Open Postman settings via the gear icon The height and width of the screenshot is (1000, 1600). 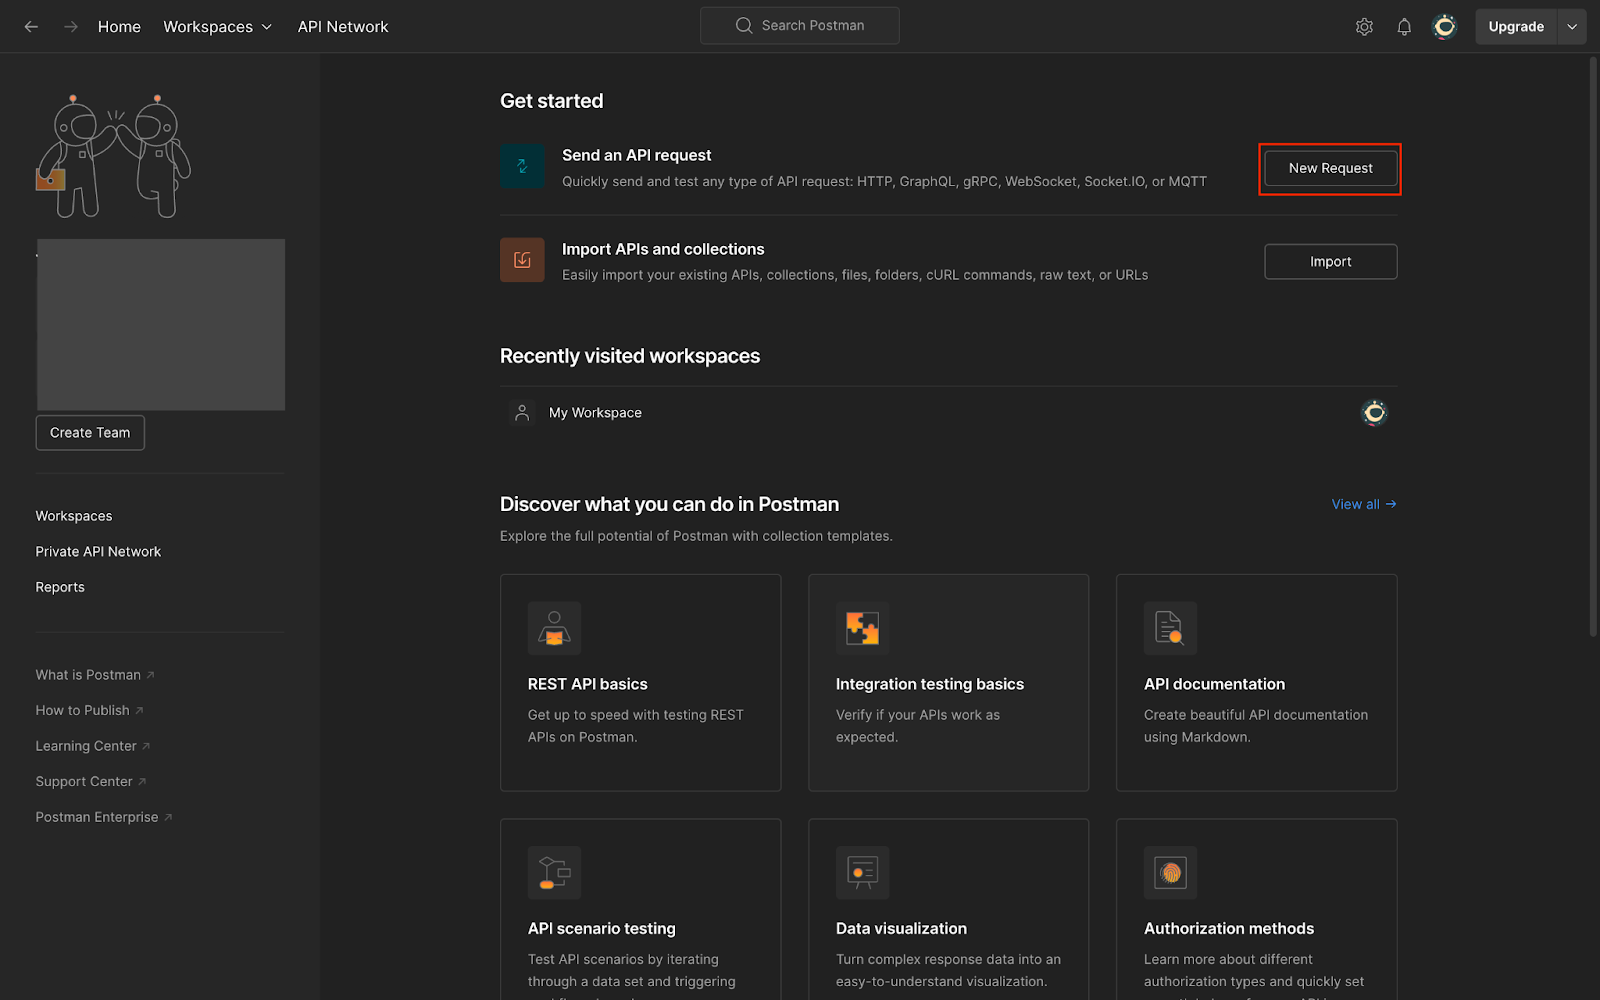coord(1364,26)
